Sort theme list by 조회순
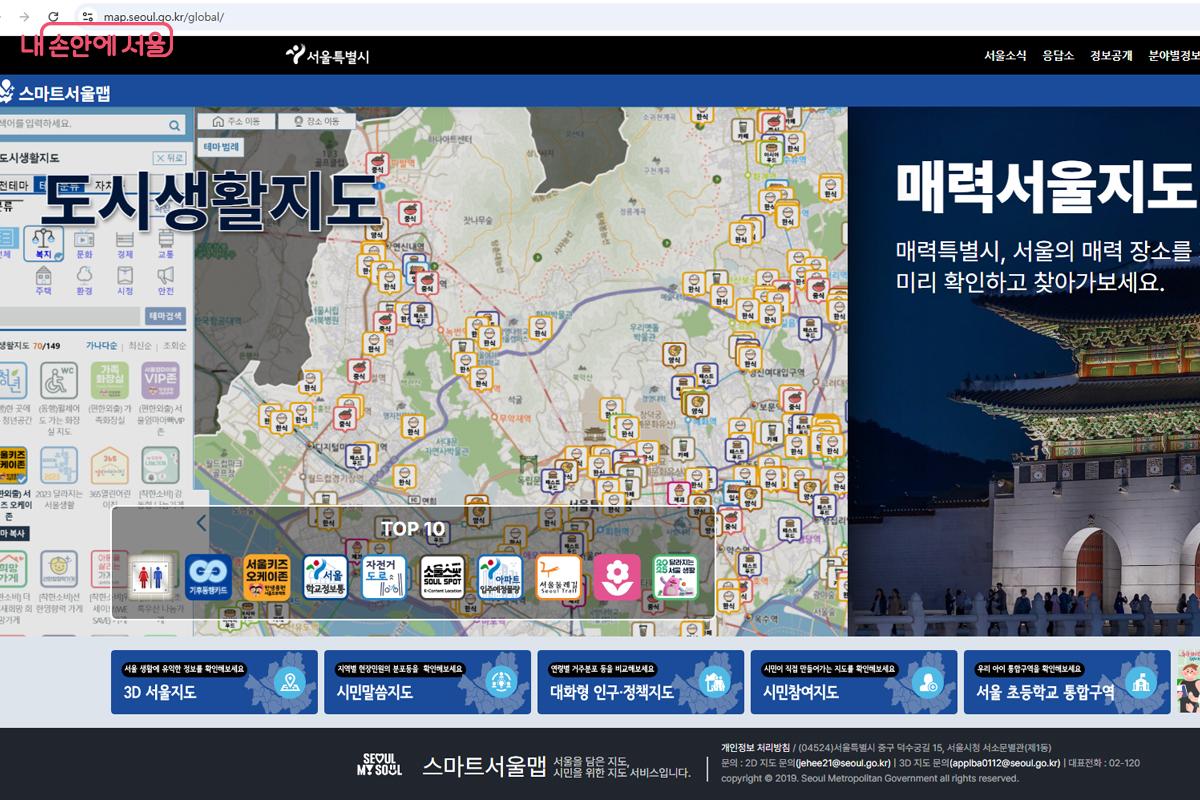The image size is (1200, 800). [174, 345]
